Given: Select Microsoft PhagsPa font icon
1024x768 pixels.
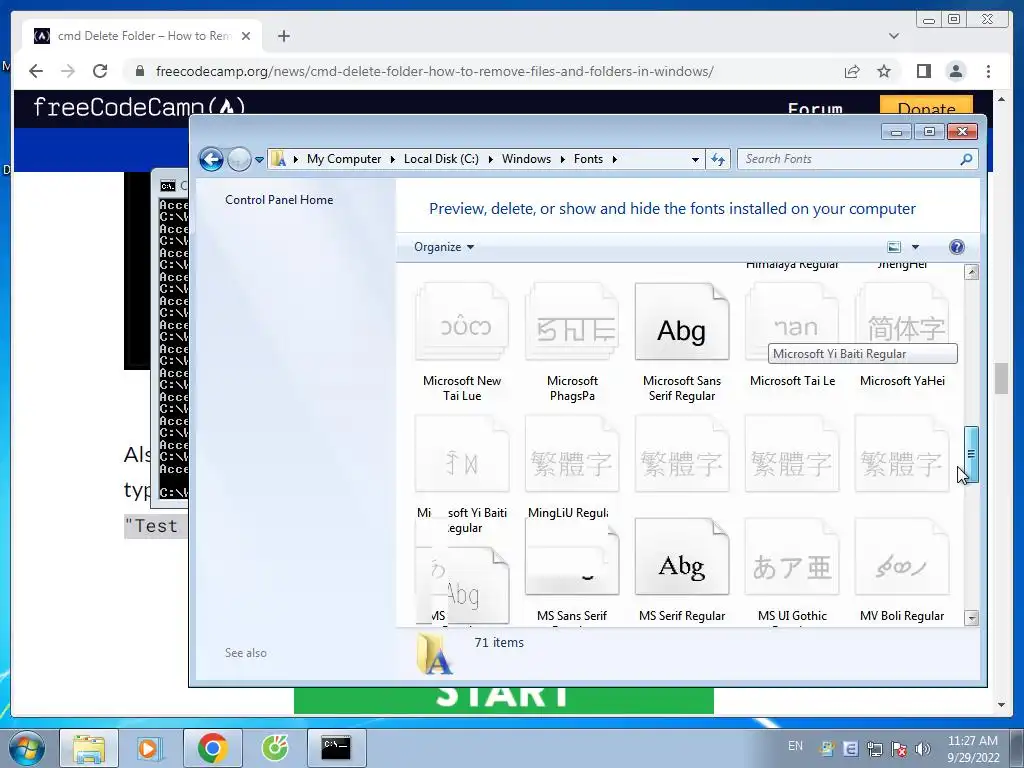Looking at the screenshot, I should coord(571,322).
